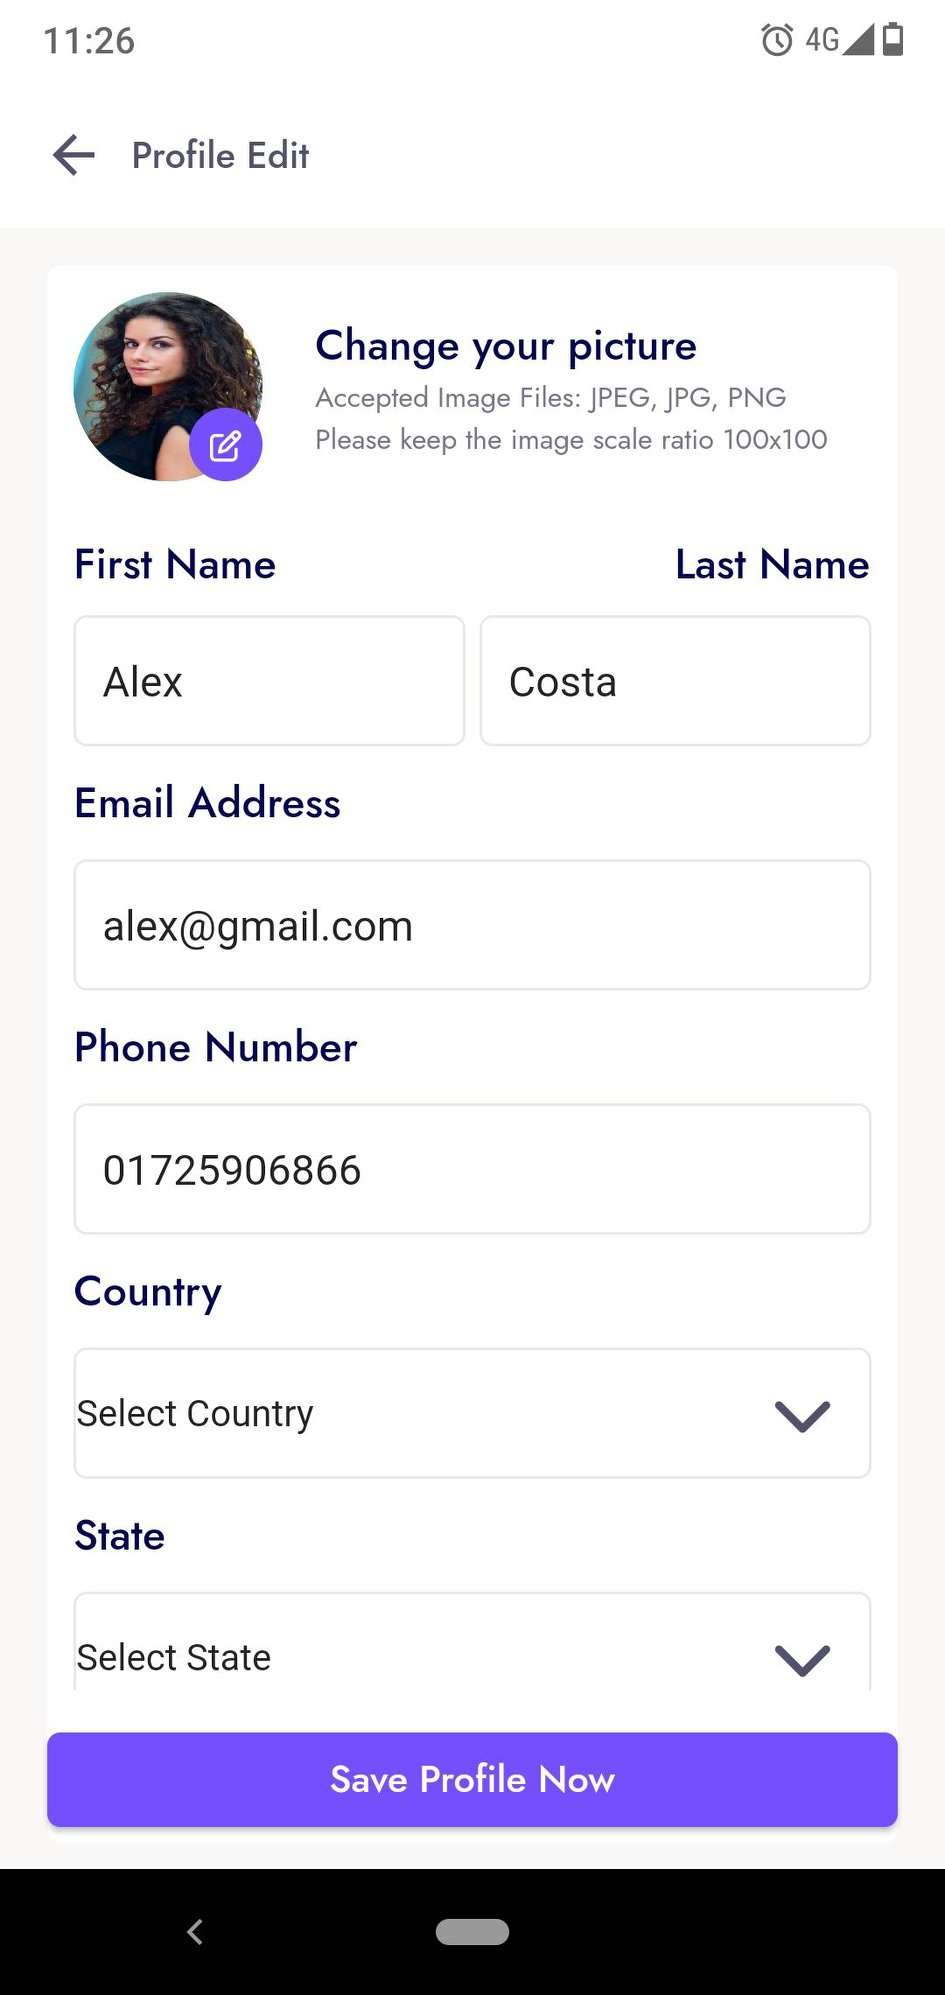Image resolution: width=945 pixels, height=1995 pixels.
Task: Tap the battery status icon
Action: click(x=894, y=40)
